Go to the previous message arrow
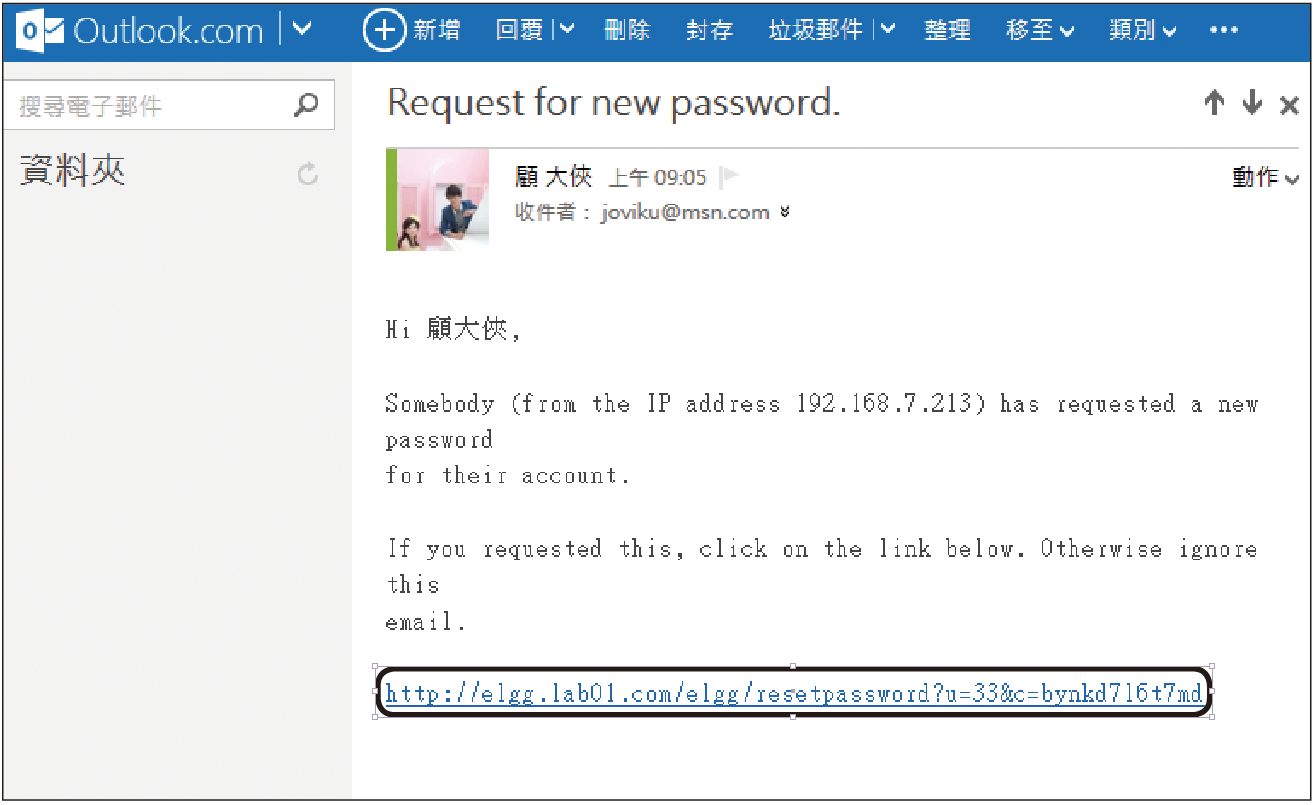Image resolution: width=1316 pixels, height=805 pixels. tap(1214, 103)
